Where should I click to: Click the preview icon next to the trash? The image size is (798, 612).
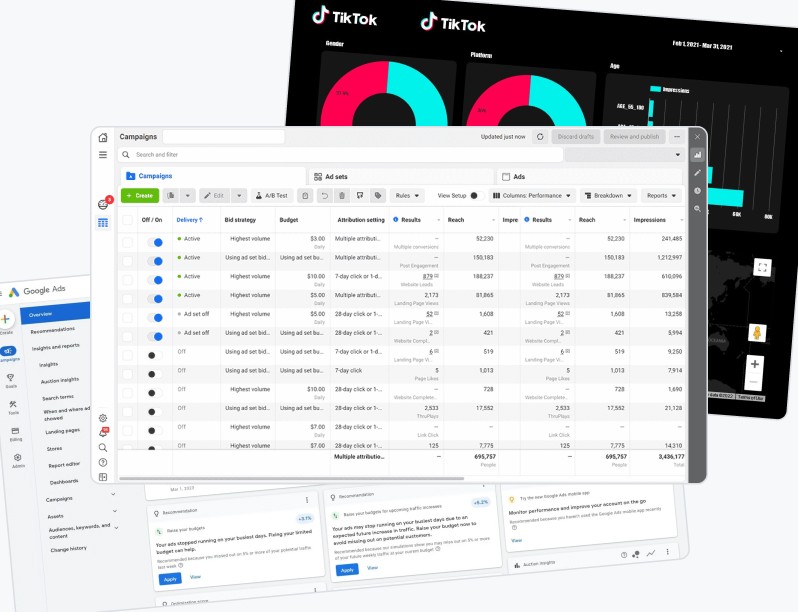[x=360, y=195]
